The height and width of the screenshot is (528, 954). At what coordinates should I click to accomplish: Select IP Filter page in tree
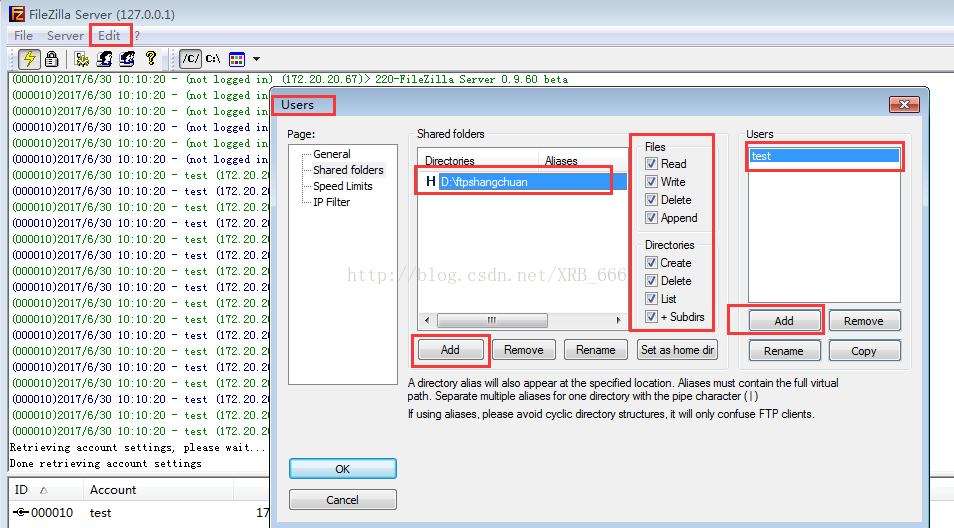[332, 202]
